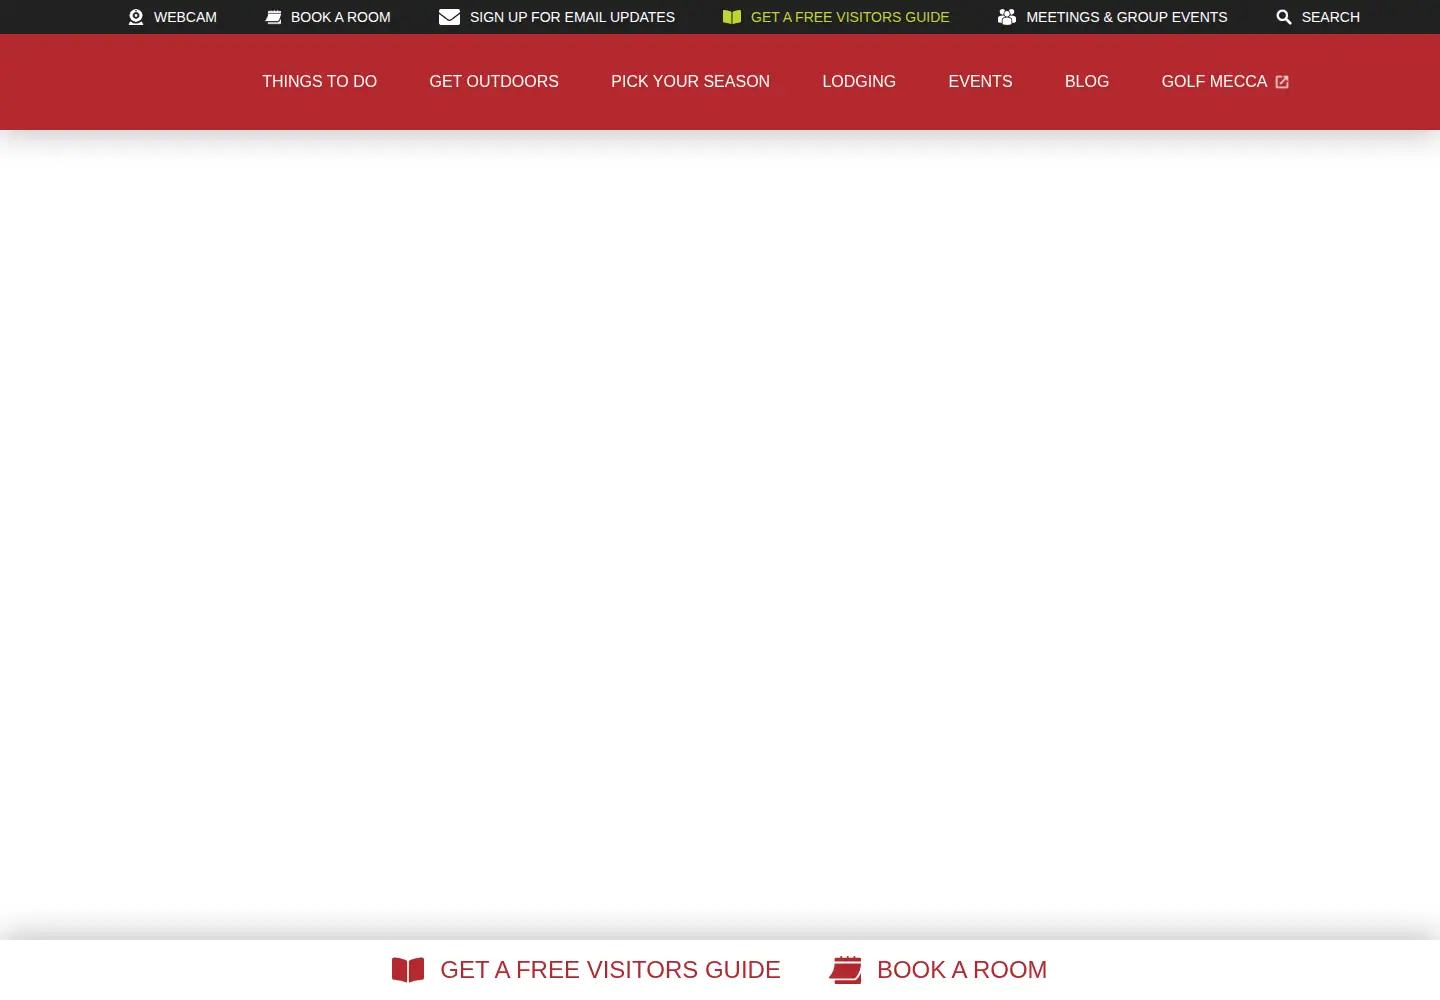Open the Lodging menu
The width and height of the screenshot is (1440, 1000).
pos(859,81)
